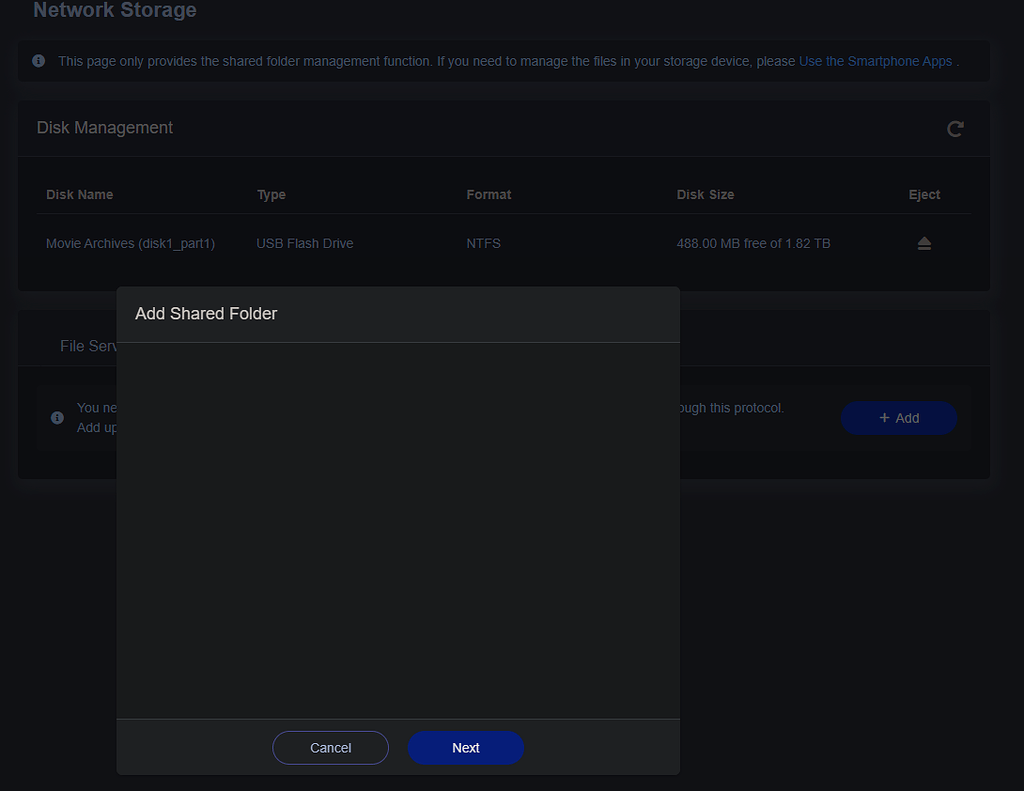
Task: Open the "Use the Smartphone Apps" link
Action: 875,61
